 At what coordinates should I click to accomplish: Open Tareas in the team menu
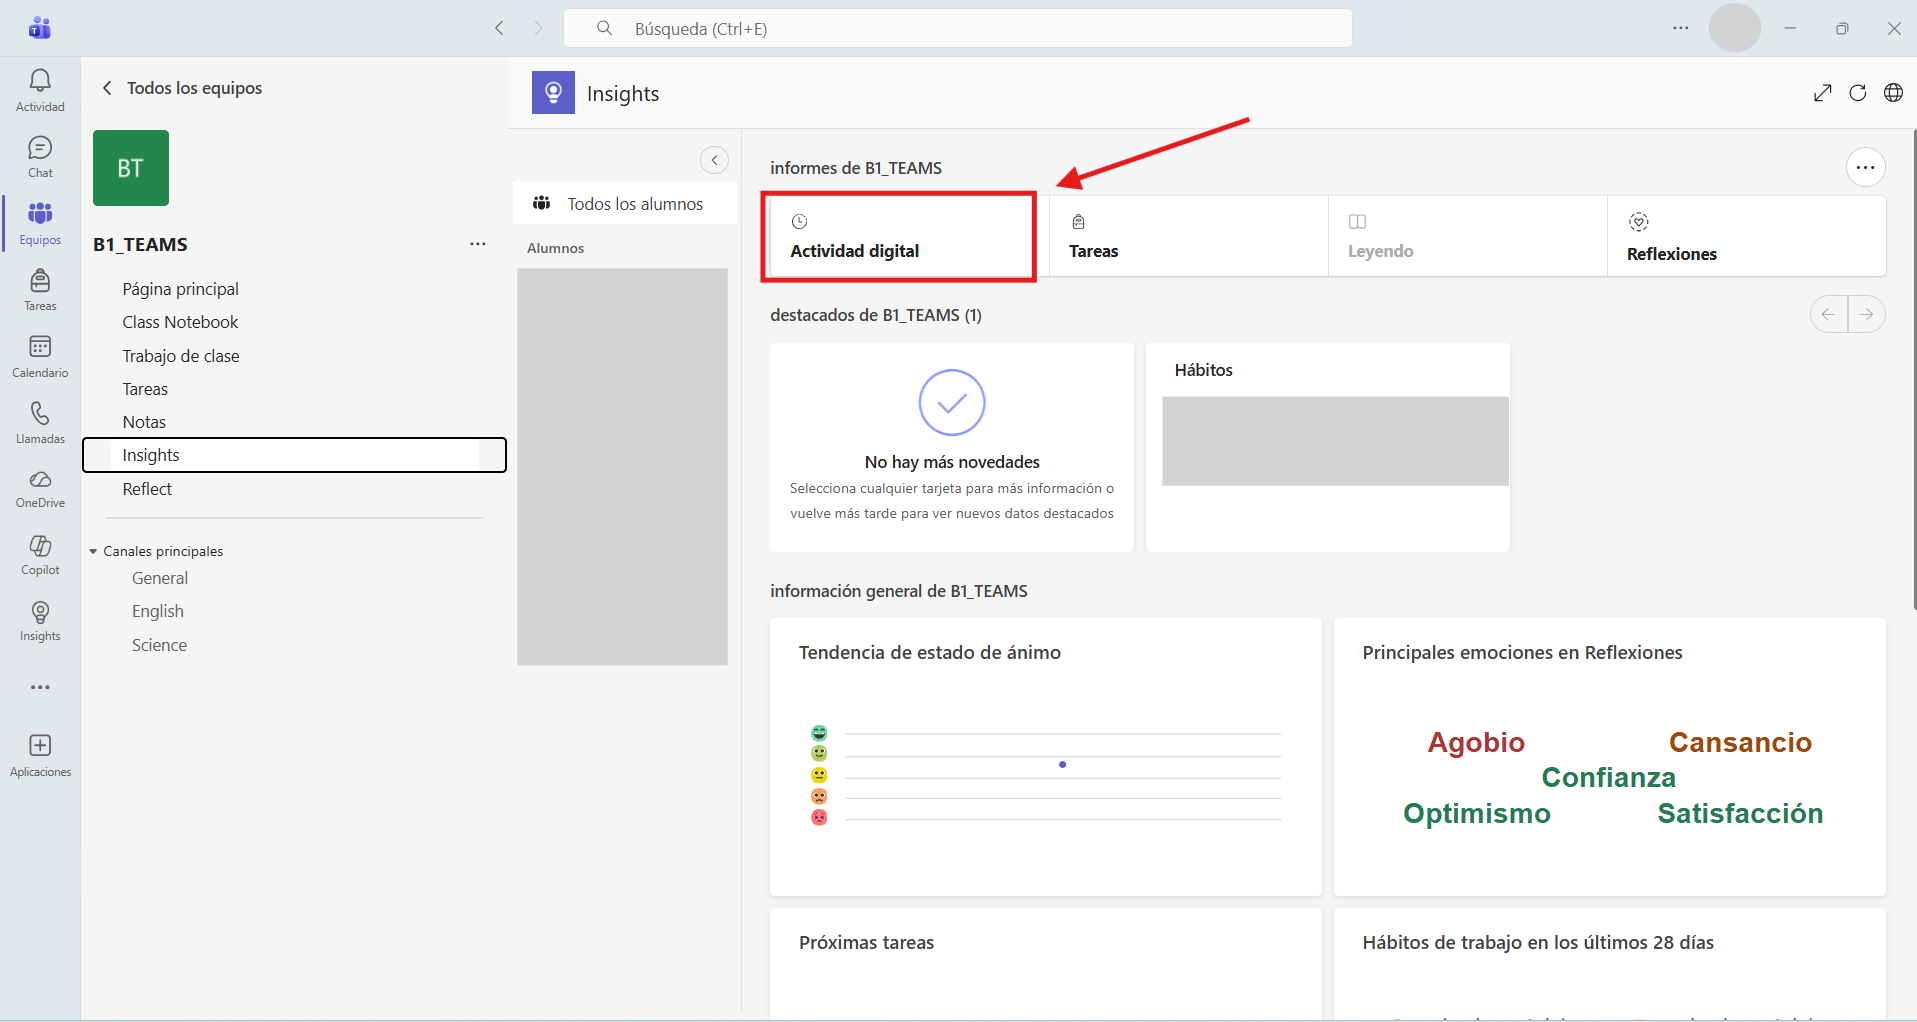[145, 389]
